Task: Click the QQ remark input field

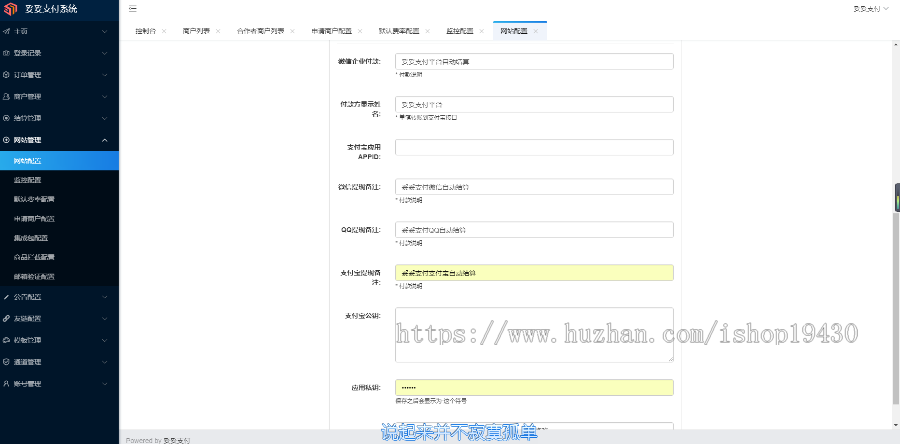Action: pyautogui.click(x=534, y=229)
